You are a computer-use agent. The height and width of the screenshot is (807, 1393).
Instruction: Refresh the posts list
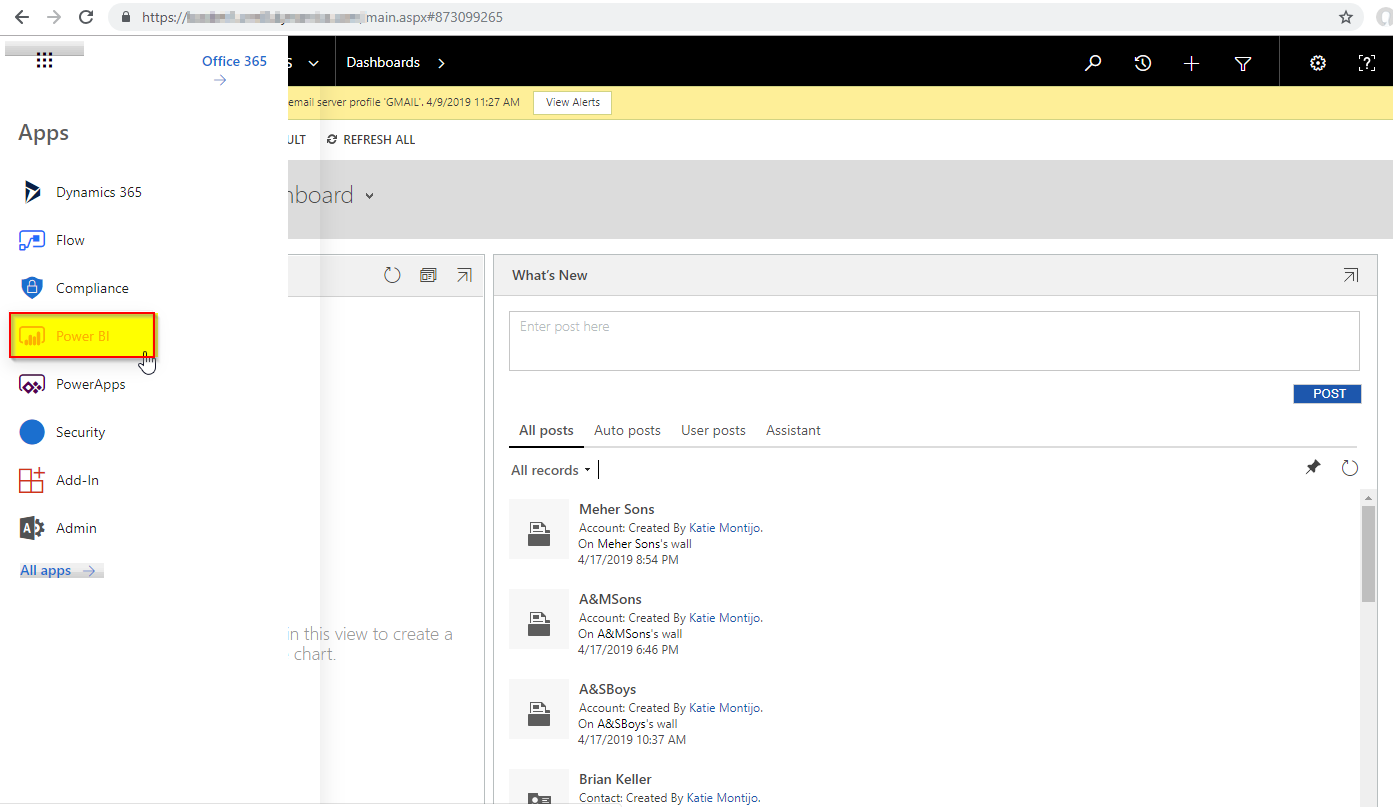click(1350, 468)
